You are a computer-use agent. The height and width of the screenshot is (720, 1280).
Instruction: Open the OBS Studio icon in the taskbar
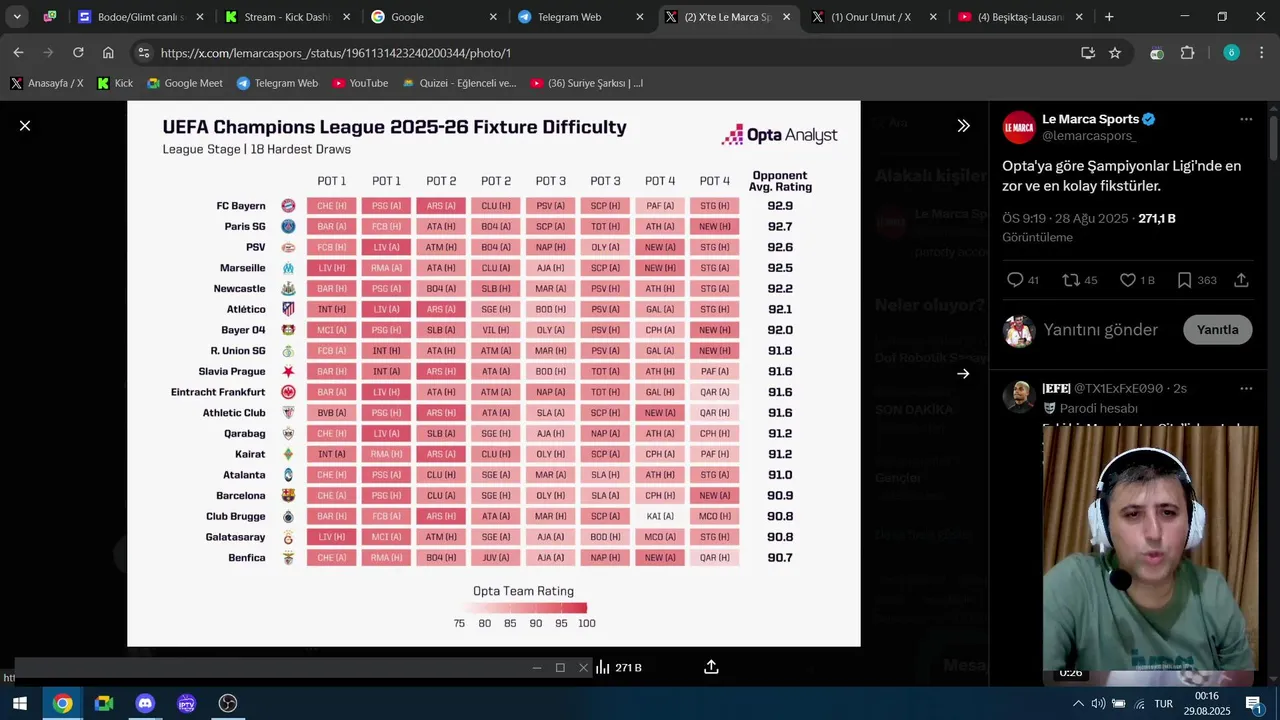click(x=228, y=703)
